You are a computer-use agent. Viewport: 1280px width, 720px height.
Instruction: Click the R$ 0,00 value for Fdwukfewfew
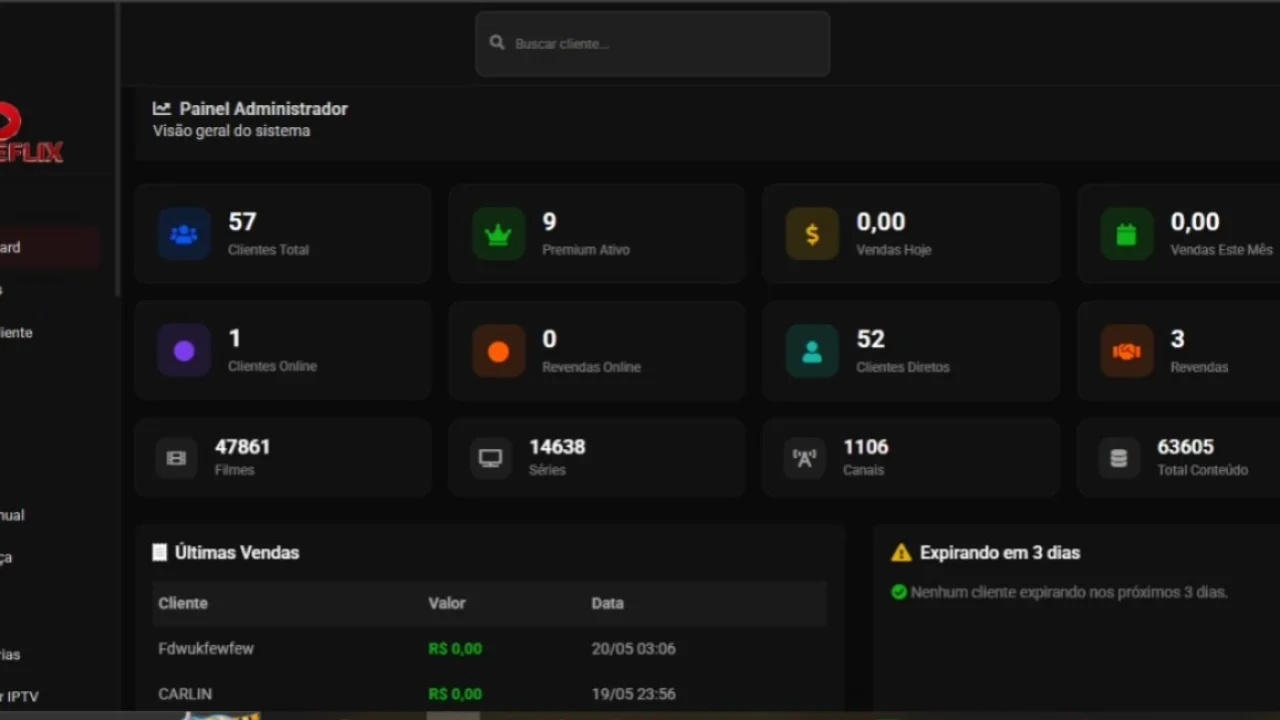click(x=455, y=648)
